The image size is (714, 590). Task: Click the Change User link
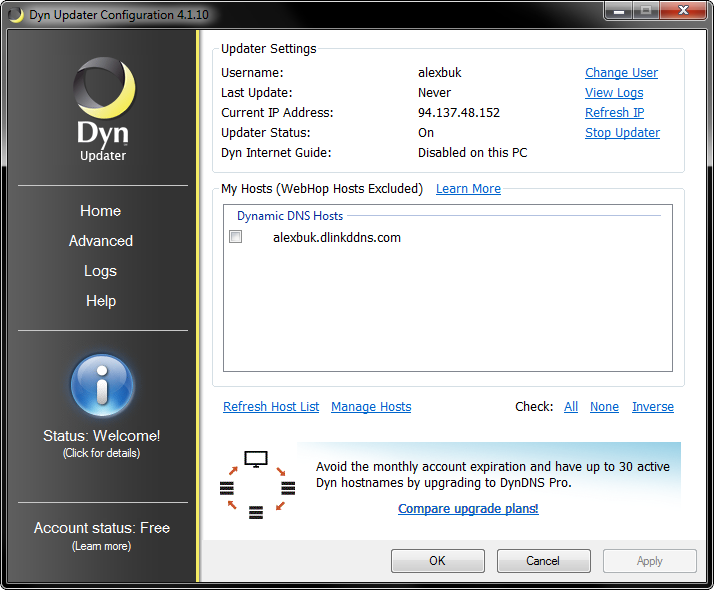[x=622, y=73]
